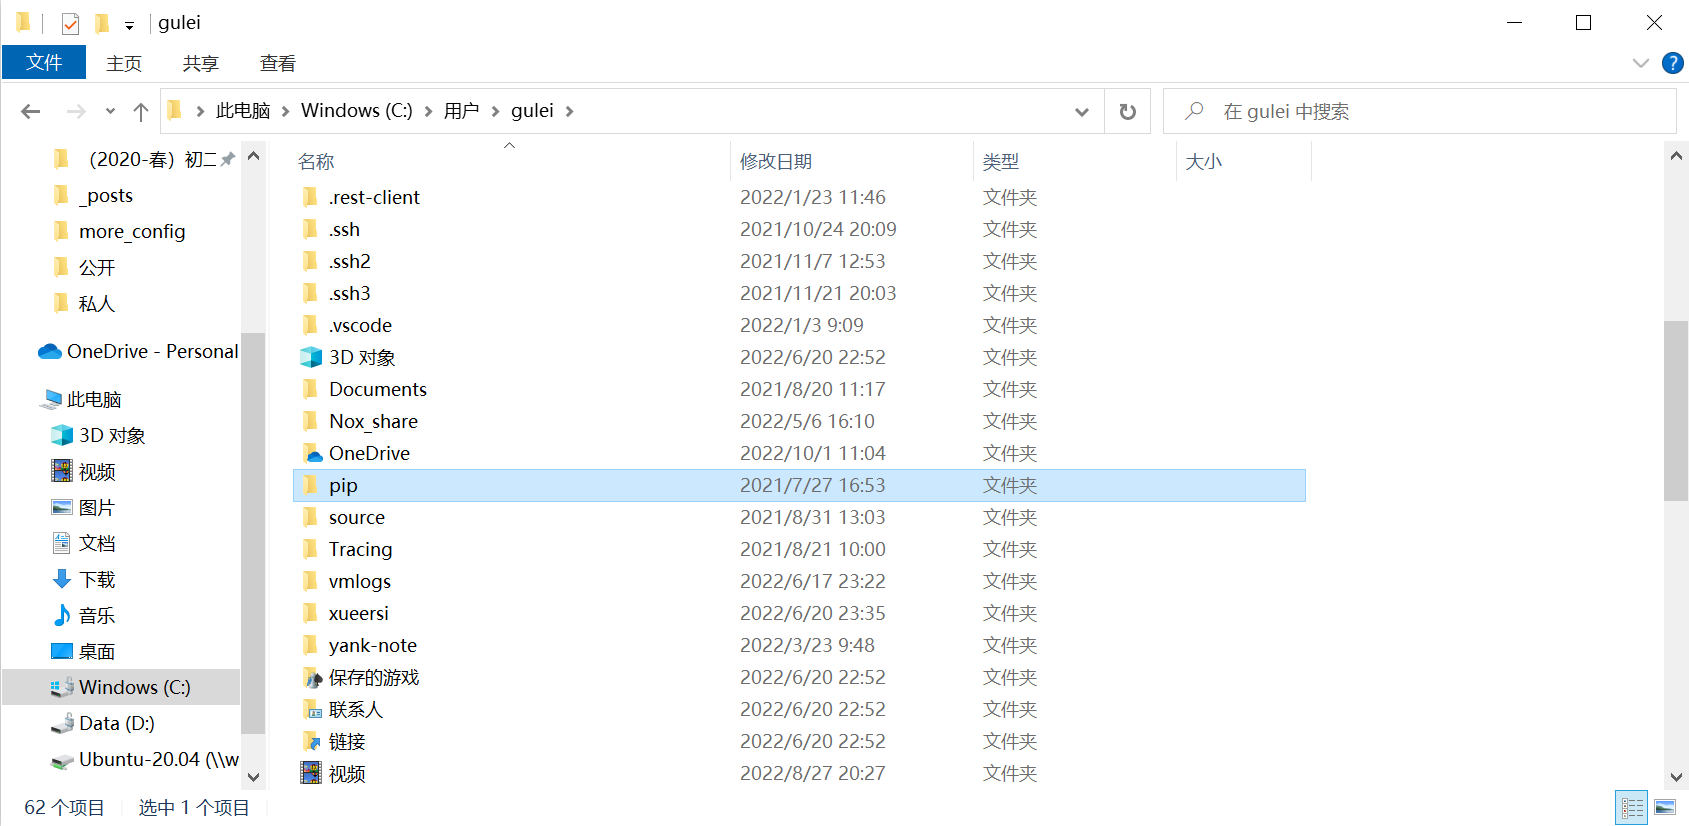Open the 查看 ribbon tab
1689x826 pixels.
pyautogui.click(x=278, y=63)
